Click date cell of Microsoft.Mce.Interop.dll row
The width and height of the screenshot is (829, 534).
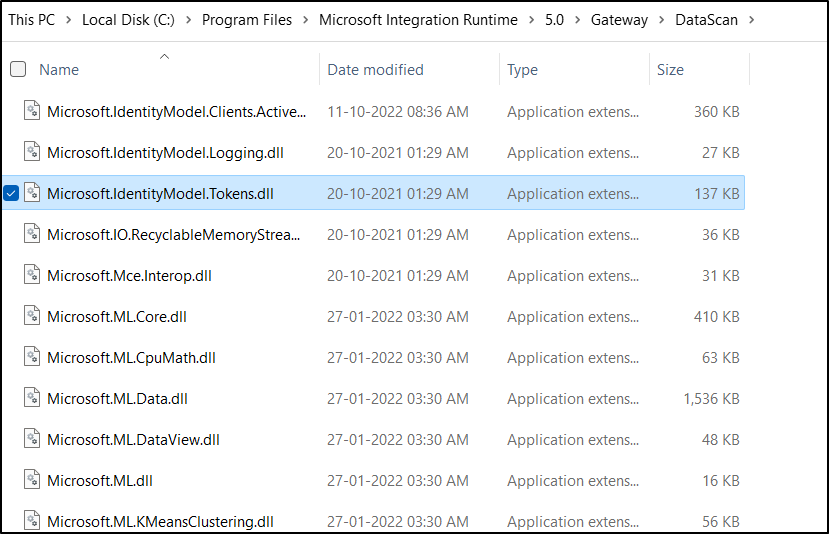click(398, 275)
